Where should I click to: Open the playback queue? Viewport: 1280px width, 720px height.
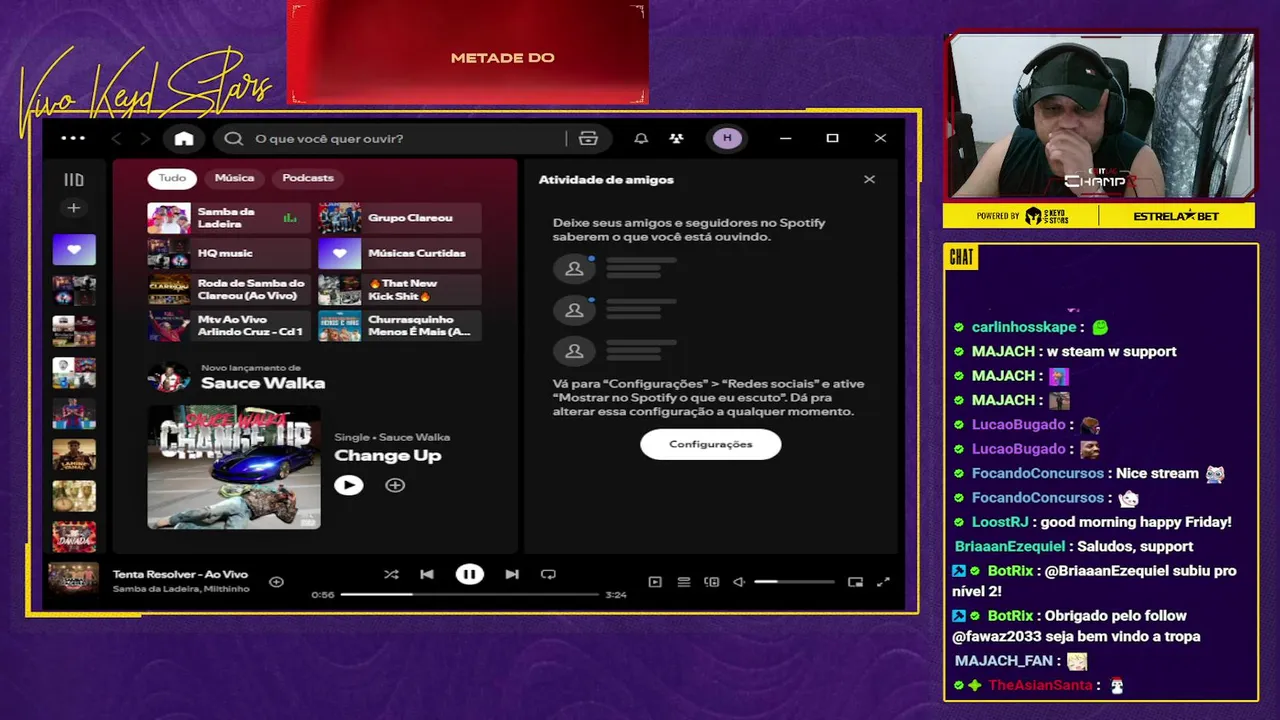click(684, 582)
